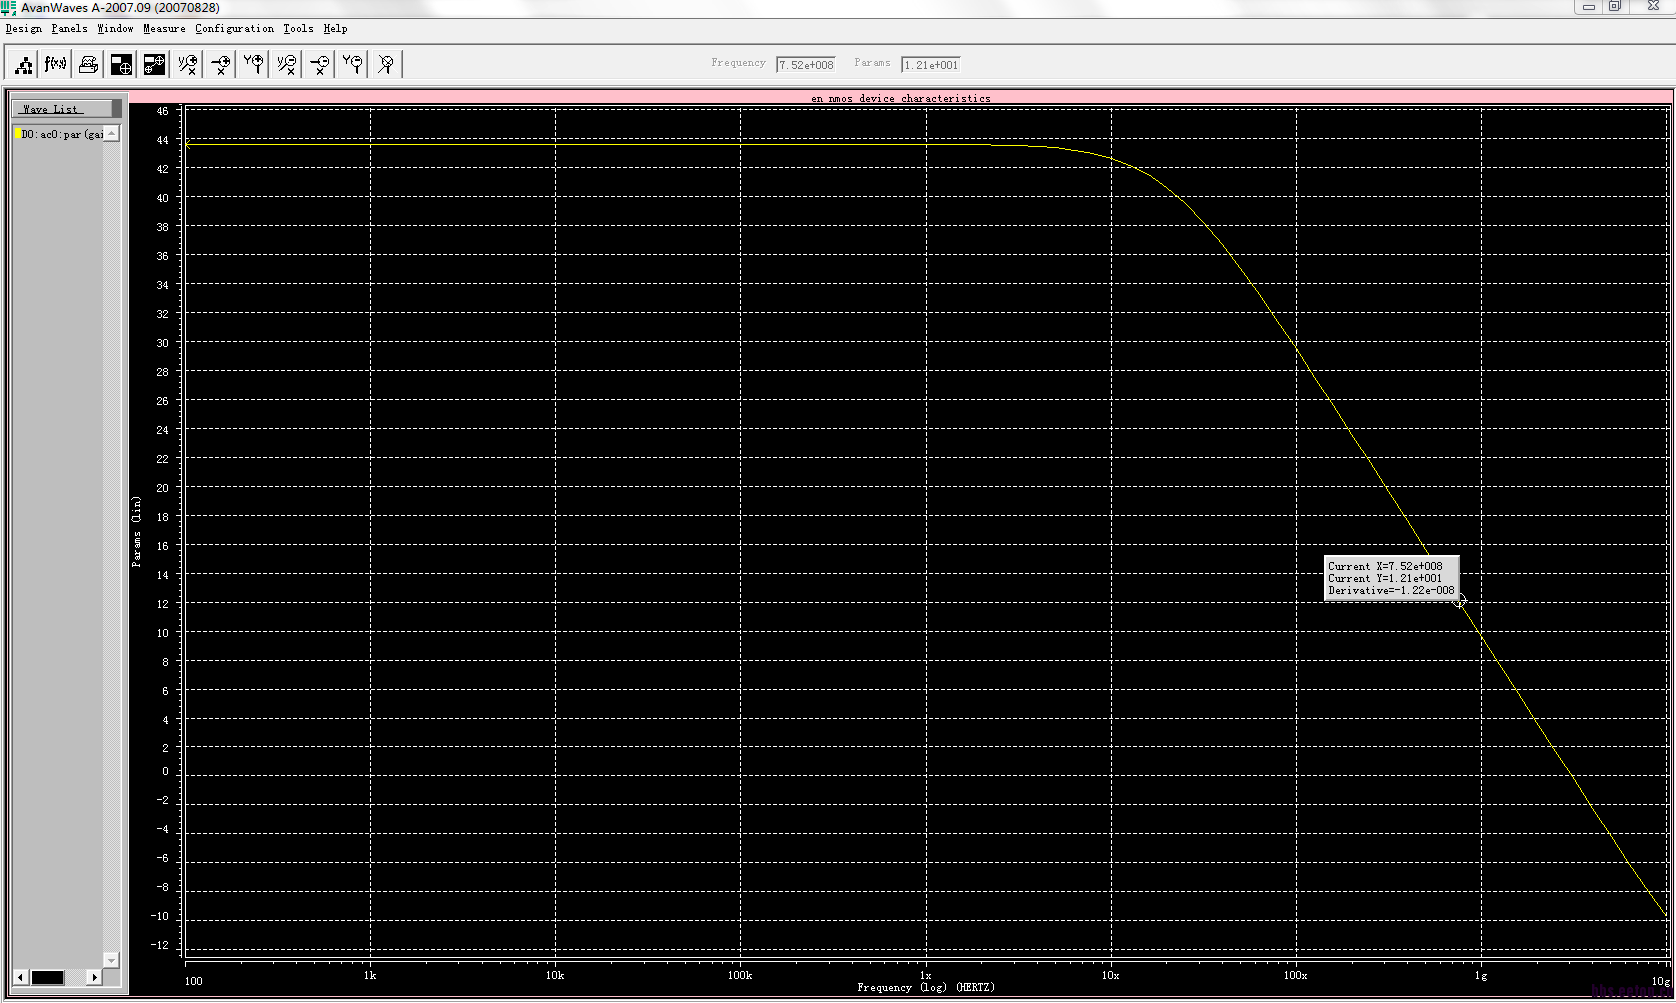1676x1003 pixels.
Task: Minimize the AvanWaves window
Action: pyautogui.click(x=1588, y=7)
